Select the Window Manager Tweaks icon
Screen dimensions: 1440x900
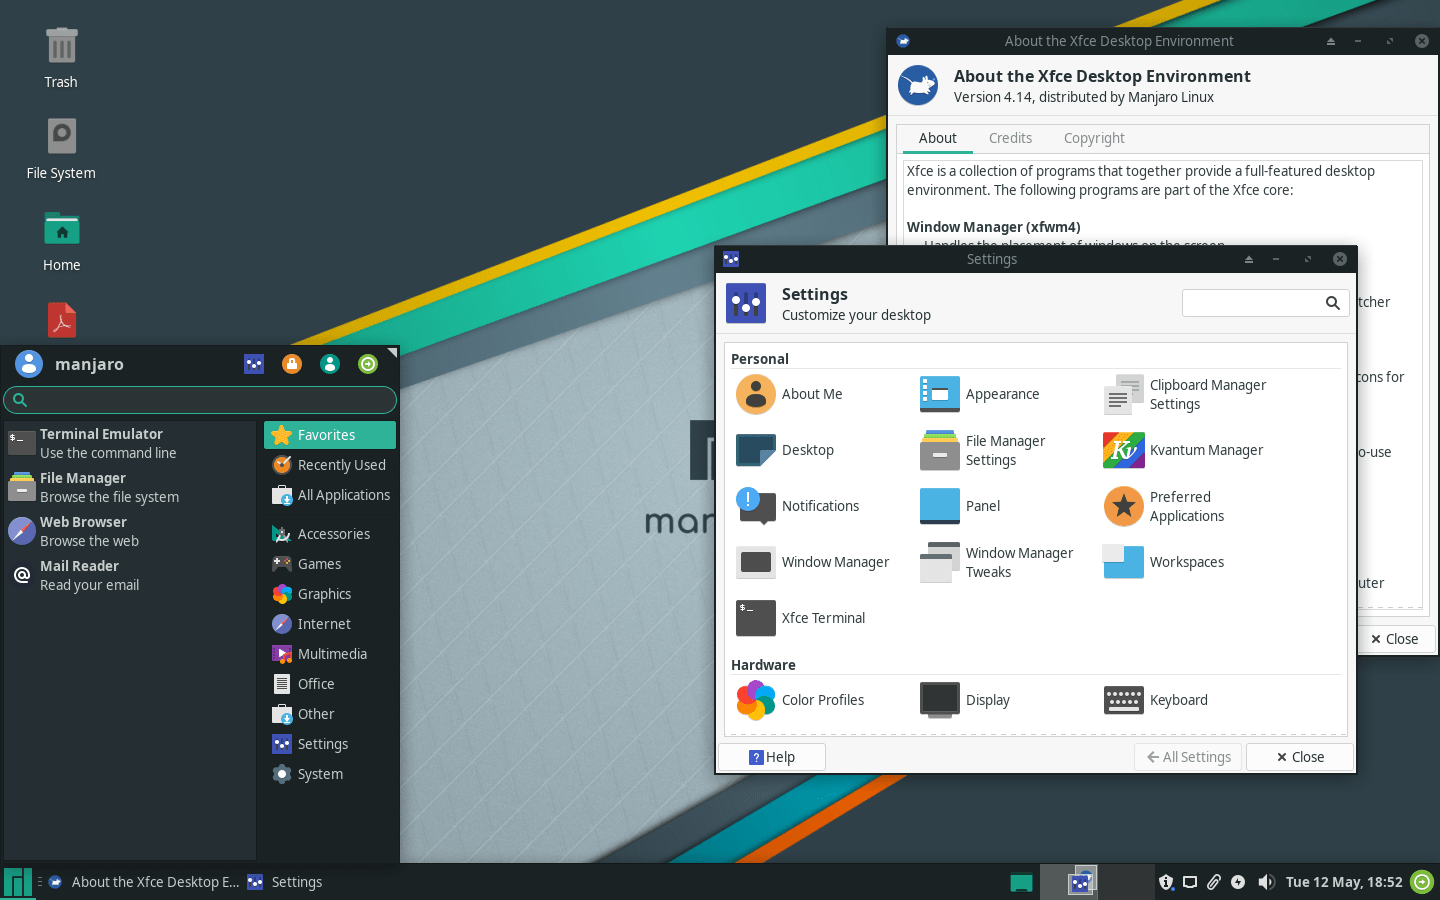pyautogui.click(x=939, y=562)
